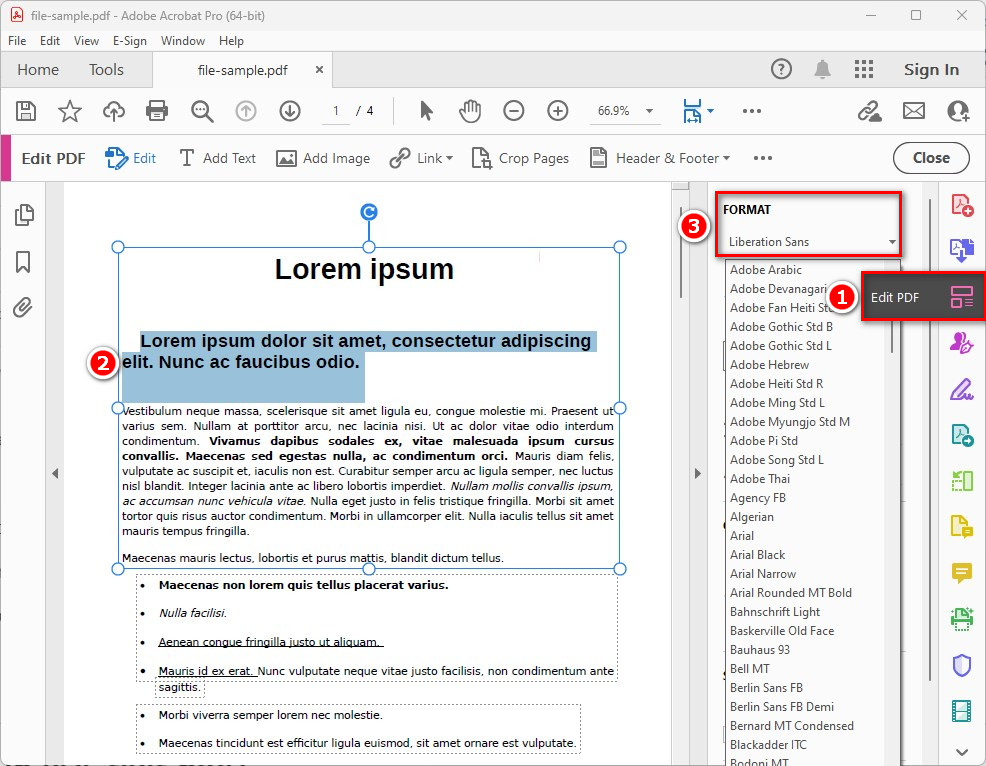This screenshot has width=986, height=766.
Task: Click the Close button to exit Edit PDF
Action: point(931,157)
